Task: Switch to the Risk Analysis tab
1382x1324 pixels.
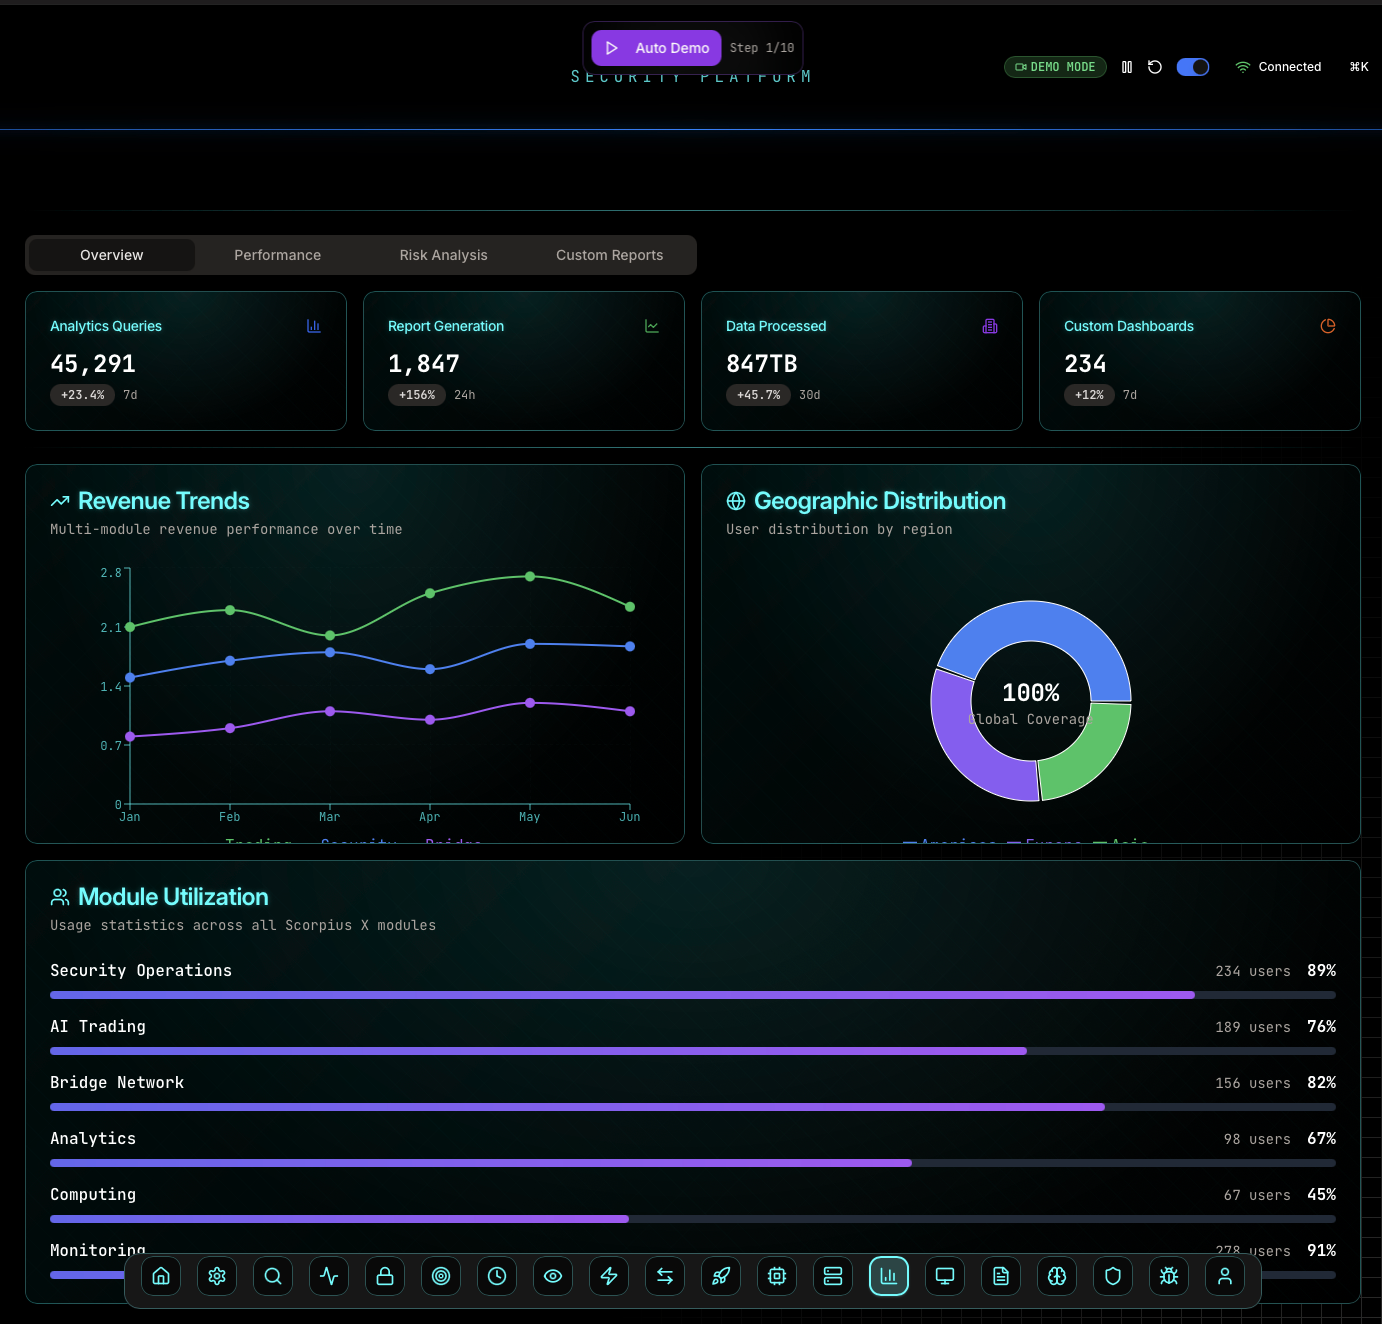Action: (443, 255)
